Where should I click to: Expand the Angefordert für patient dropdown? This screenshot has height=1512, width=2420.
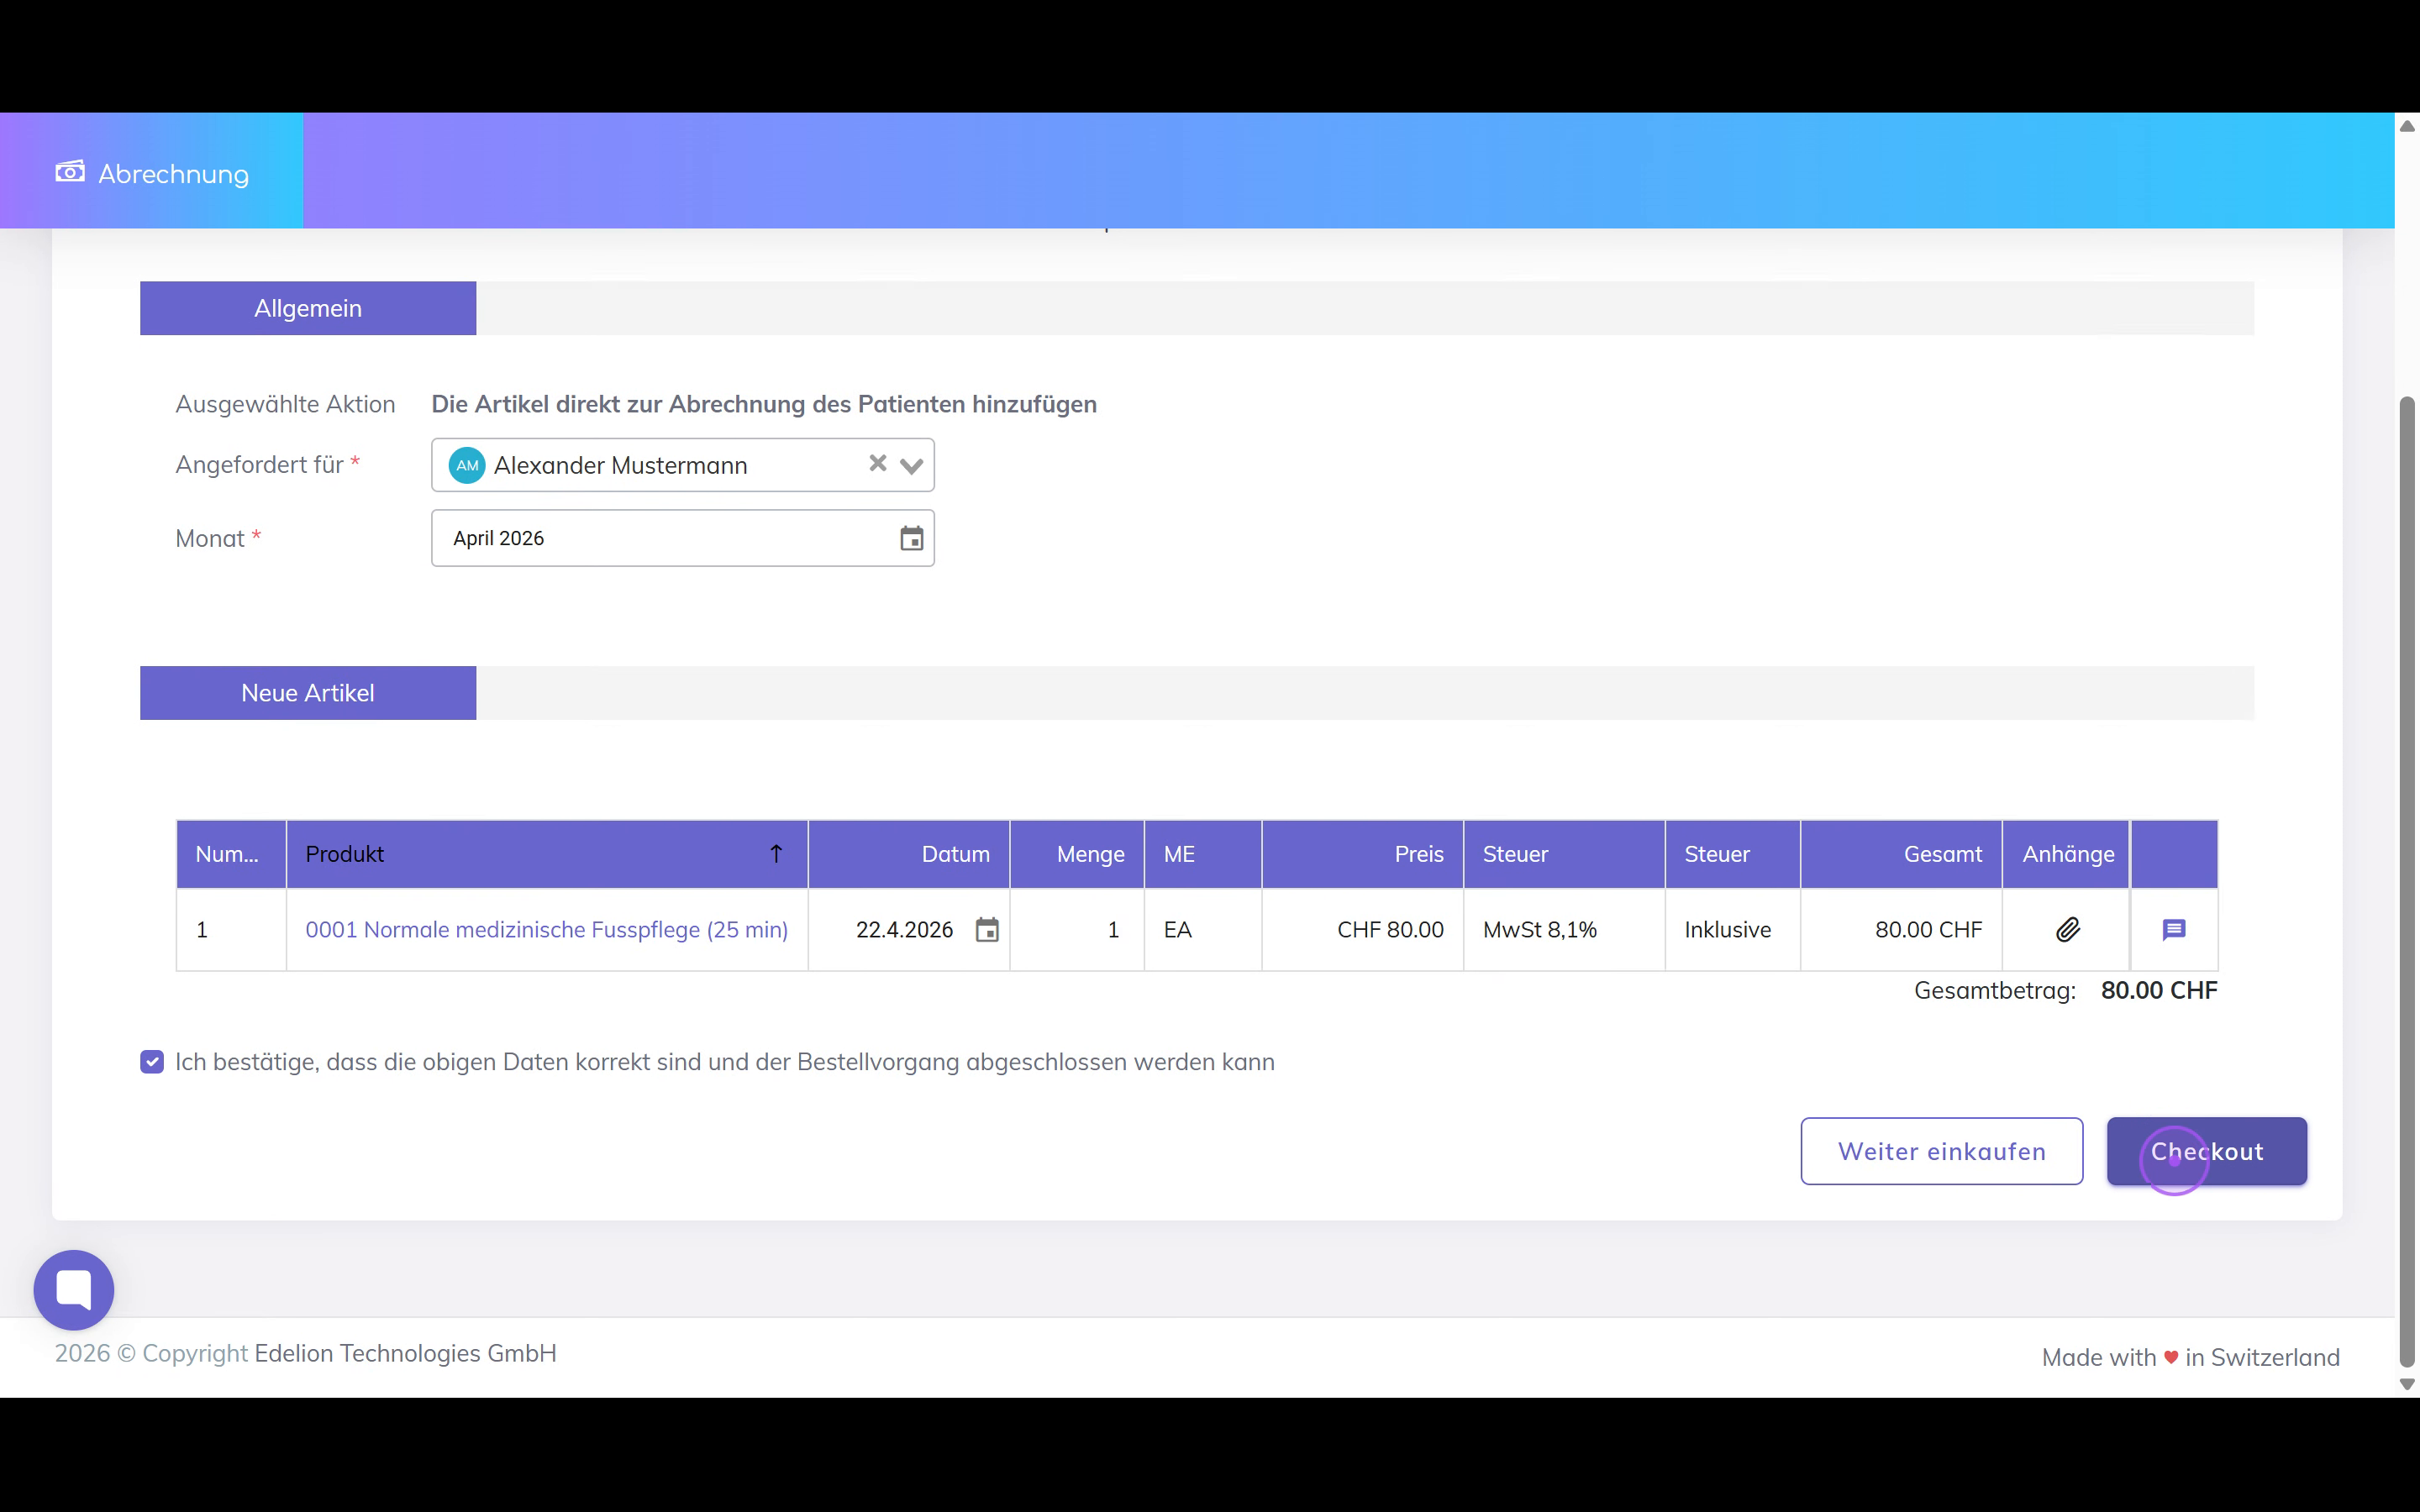pyautogui.click(x=911, y=466)
